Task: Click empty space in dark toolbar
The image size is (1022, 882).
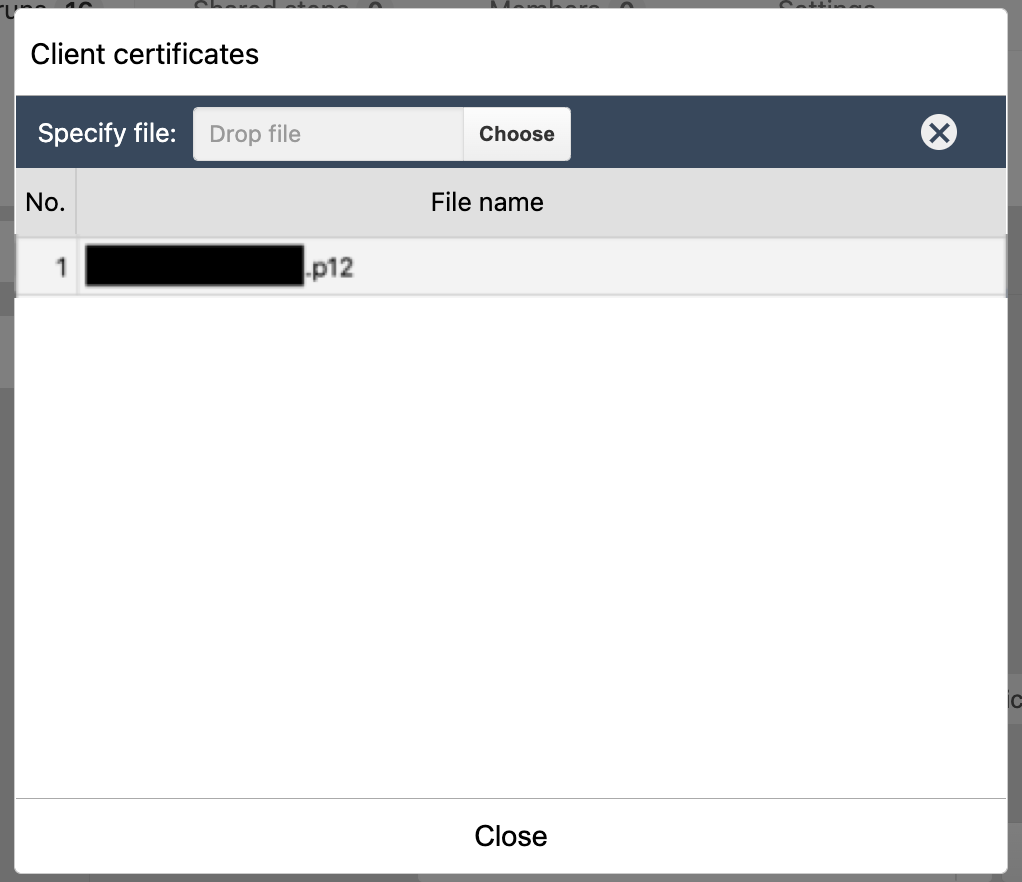Action: click(x=740, y=133)
